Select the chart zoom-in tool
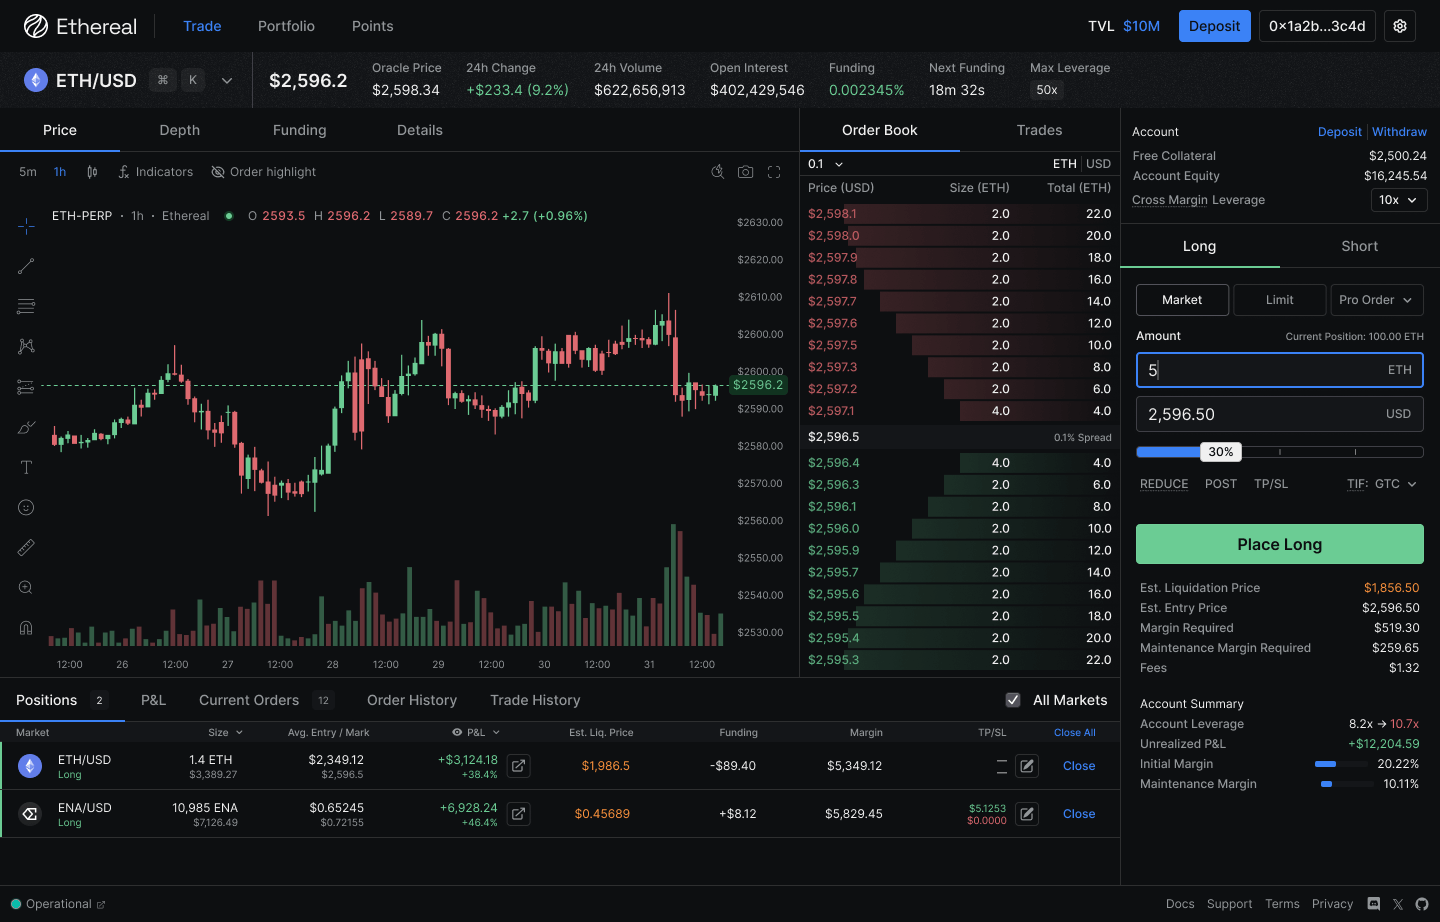Viewport: 1440px width, 922px height. (x=26, y=587)
